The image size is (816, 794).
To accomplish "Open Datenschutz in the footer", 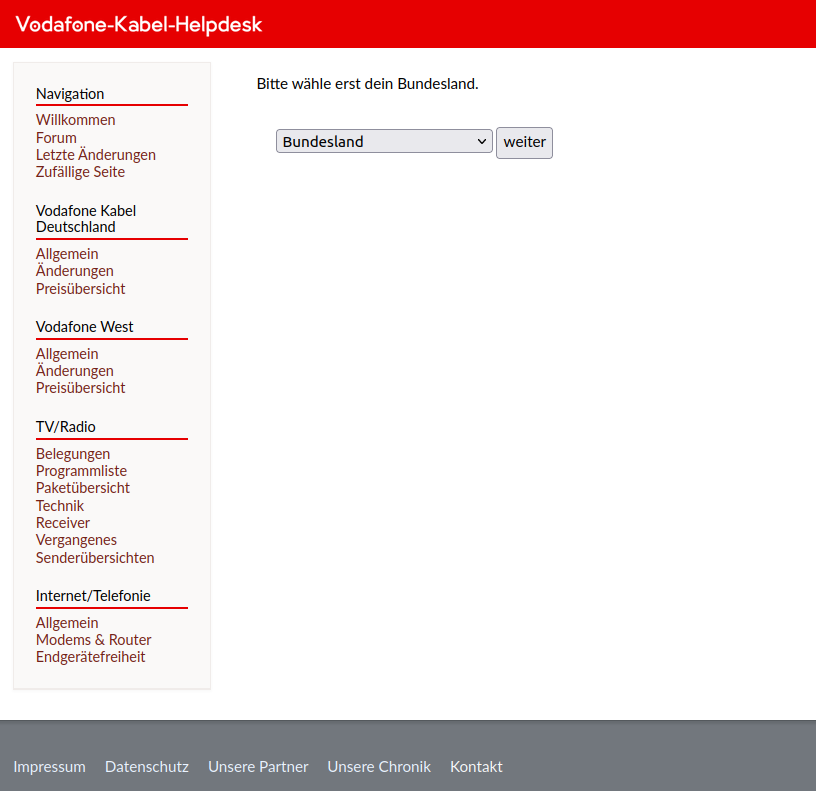I will pos(147,767).
